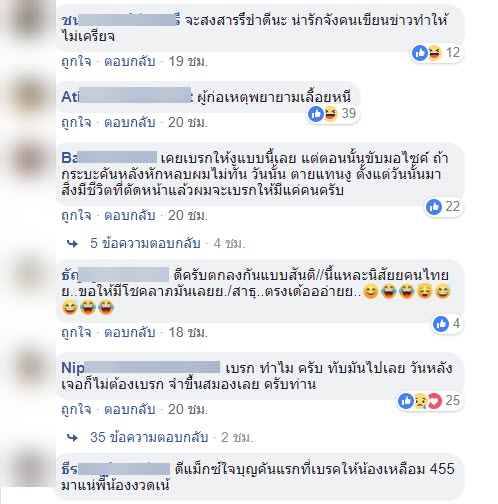Expand 35 ข้อความตอบกลับ replies thread
The width and height of the screenshot is (498, 504).
149,437
